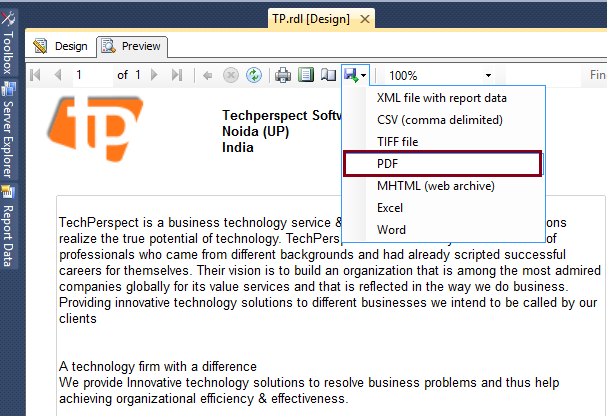607x416 pixels.
Task: Switch to the Design tab
Action: tap(61, 46)
